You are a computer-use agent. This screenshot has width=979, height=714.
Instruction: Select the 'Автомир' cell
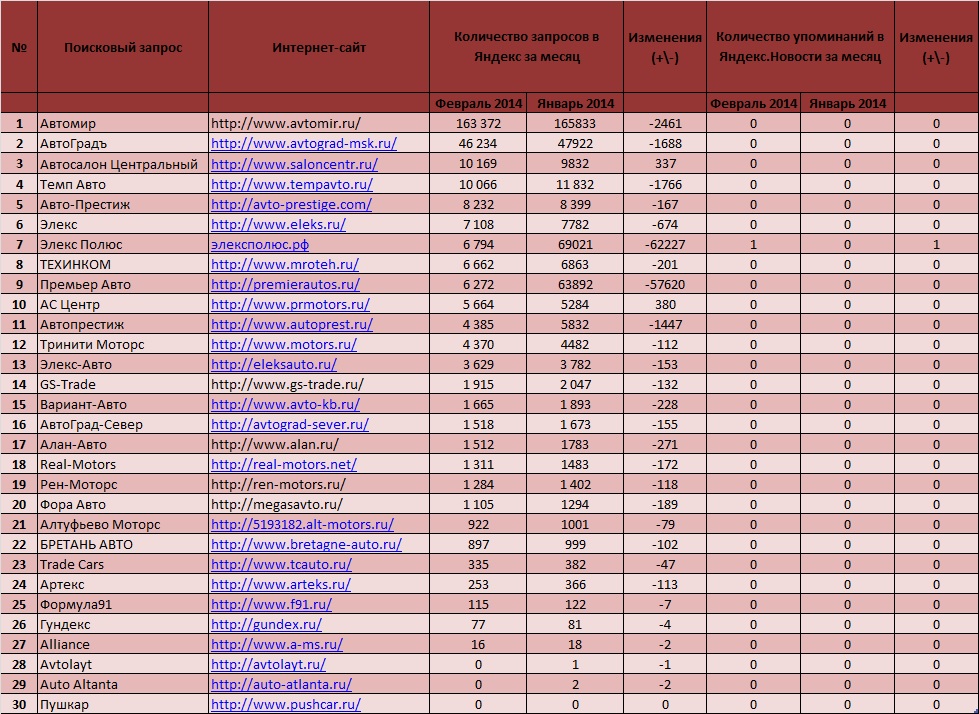(123, 124)
